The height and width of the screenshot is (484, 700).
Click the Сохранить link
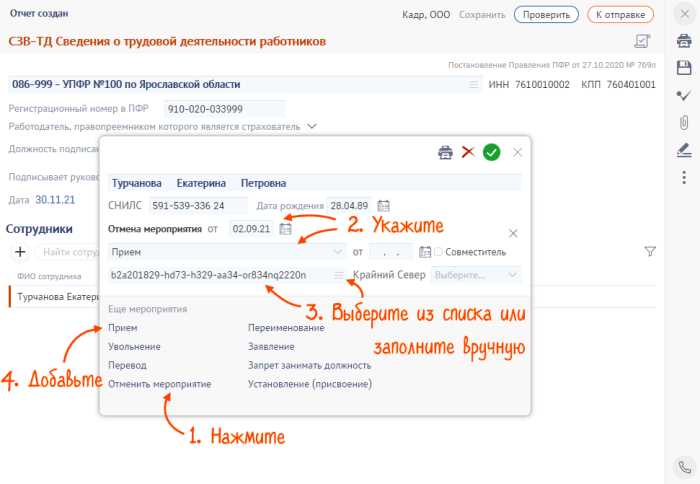tap(482, 15)
